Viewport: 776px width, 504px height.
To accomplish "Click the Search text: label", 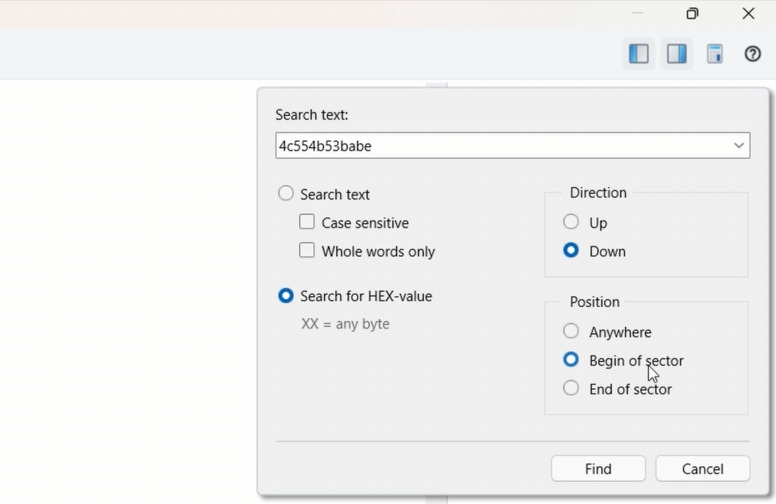I will click(x=312, y=115).
